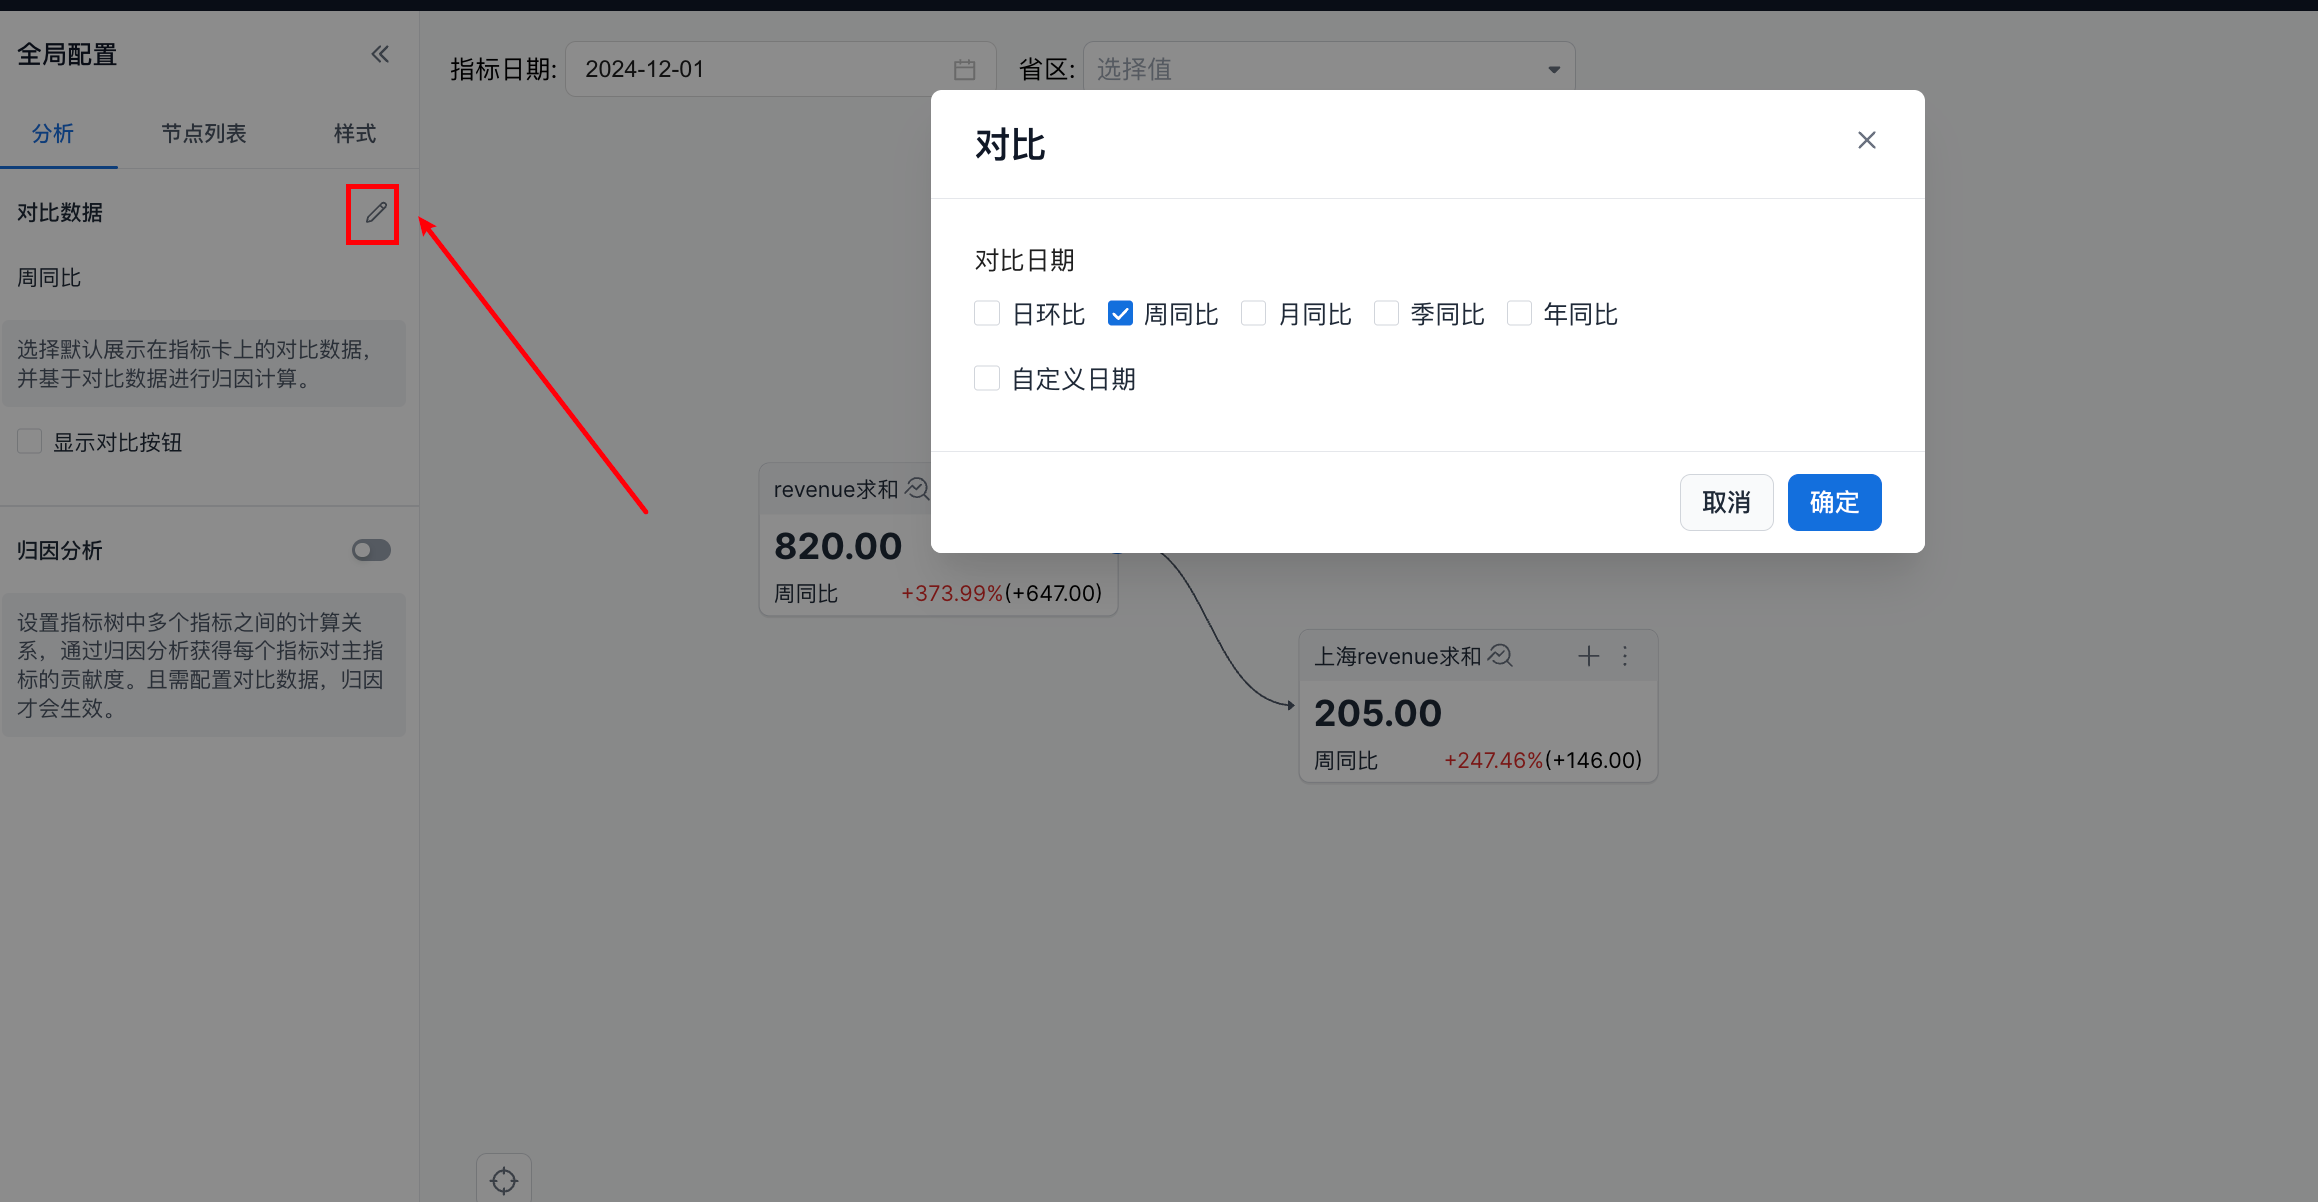Click the pencil edit icon beside 对比数据
The height and width of the screenshot is (1202, 2318).
tap(375, 213)
